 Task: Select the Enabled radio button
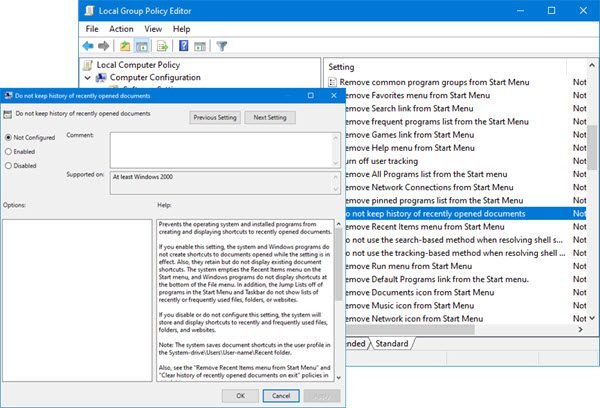(8, 152)
